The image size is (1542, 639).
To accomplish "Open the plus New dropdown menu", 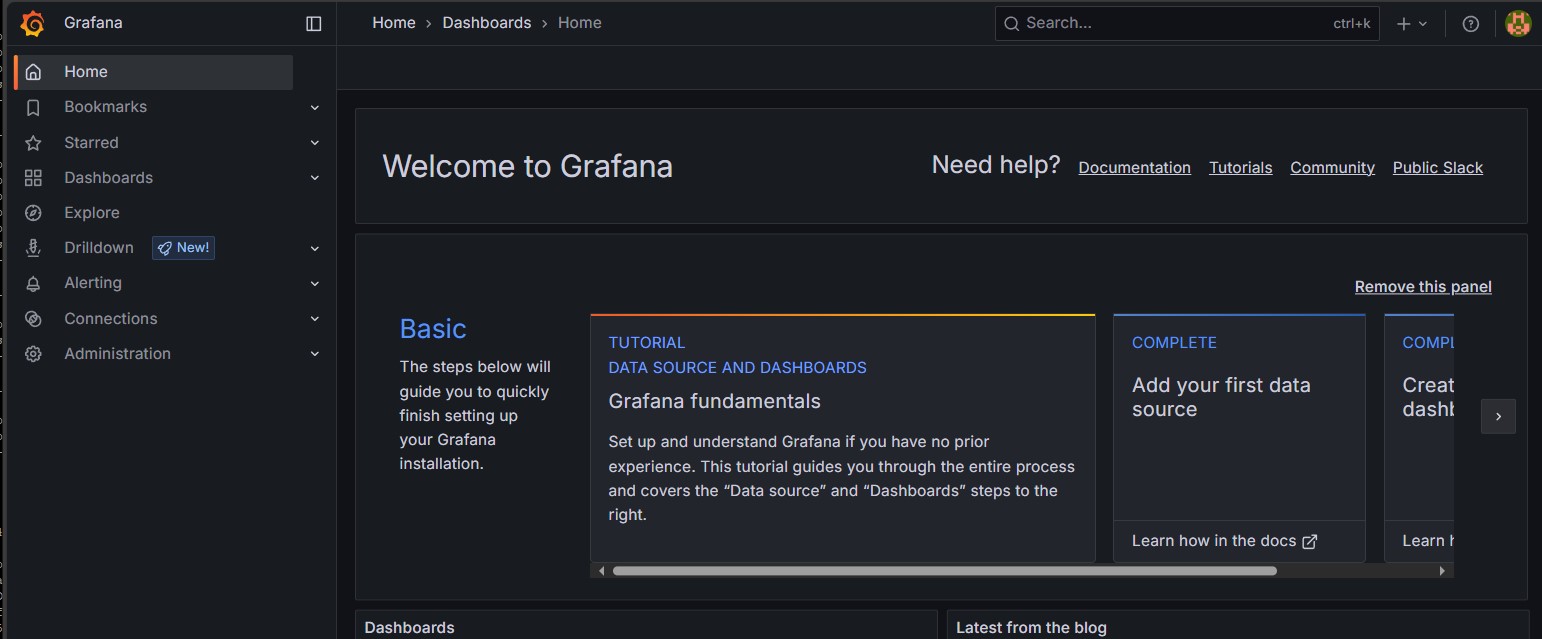I will (1412, 24).
